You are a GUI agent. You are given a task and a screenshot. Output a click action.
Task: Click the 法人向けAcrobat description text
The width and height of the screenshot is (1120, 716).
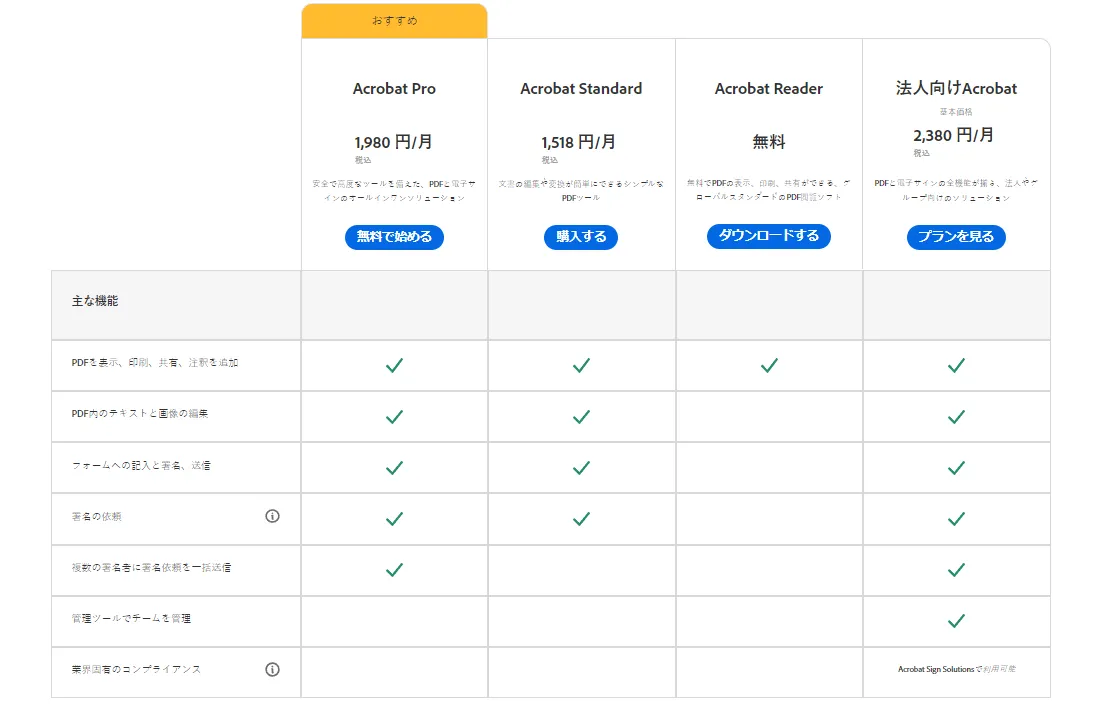point(956,190)
